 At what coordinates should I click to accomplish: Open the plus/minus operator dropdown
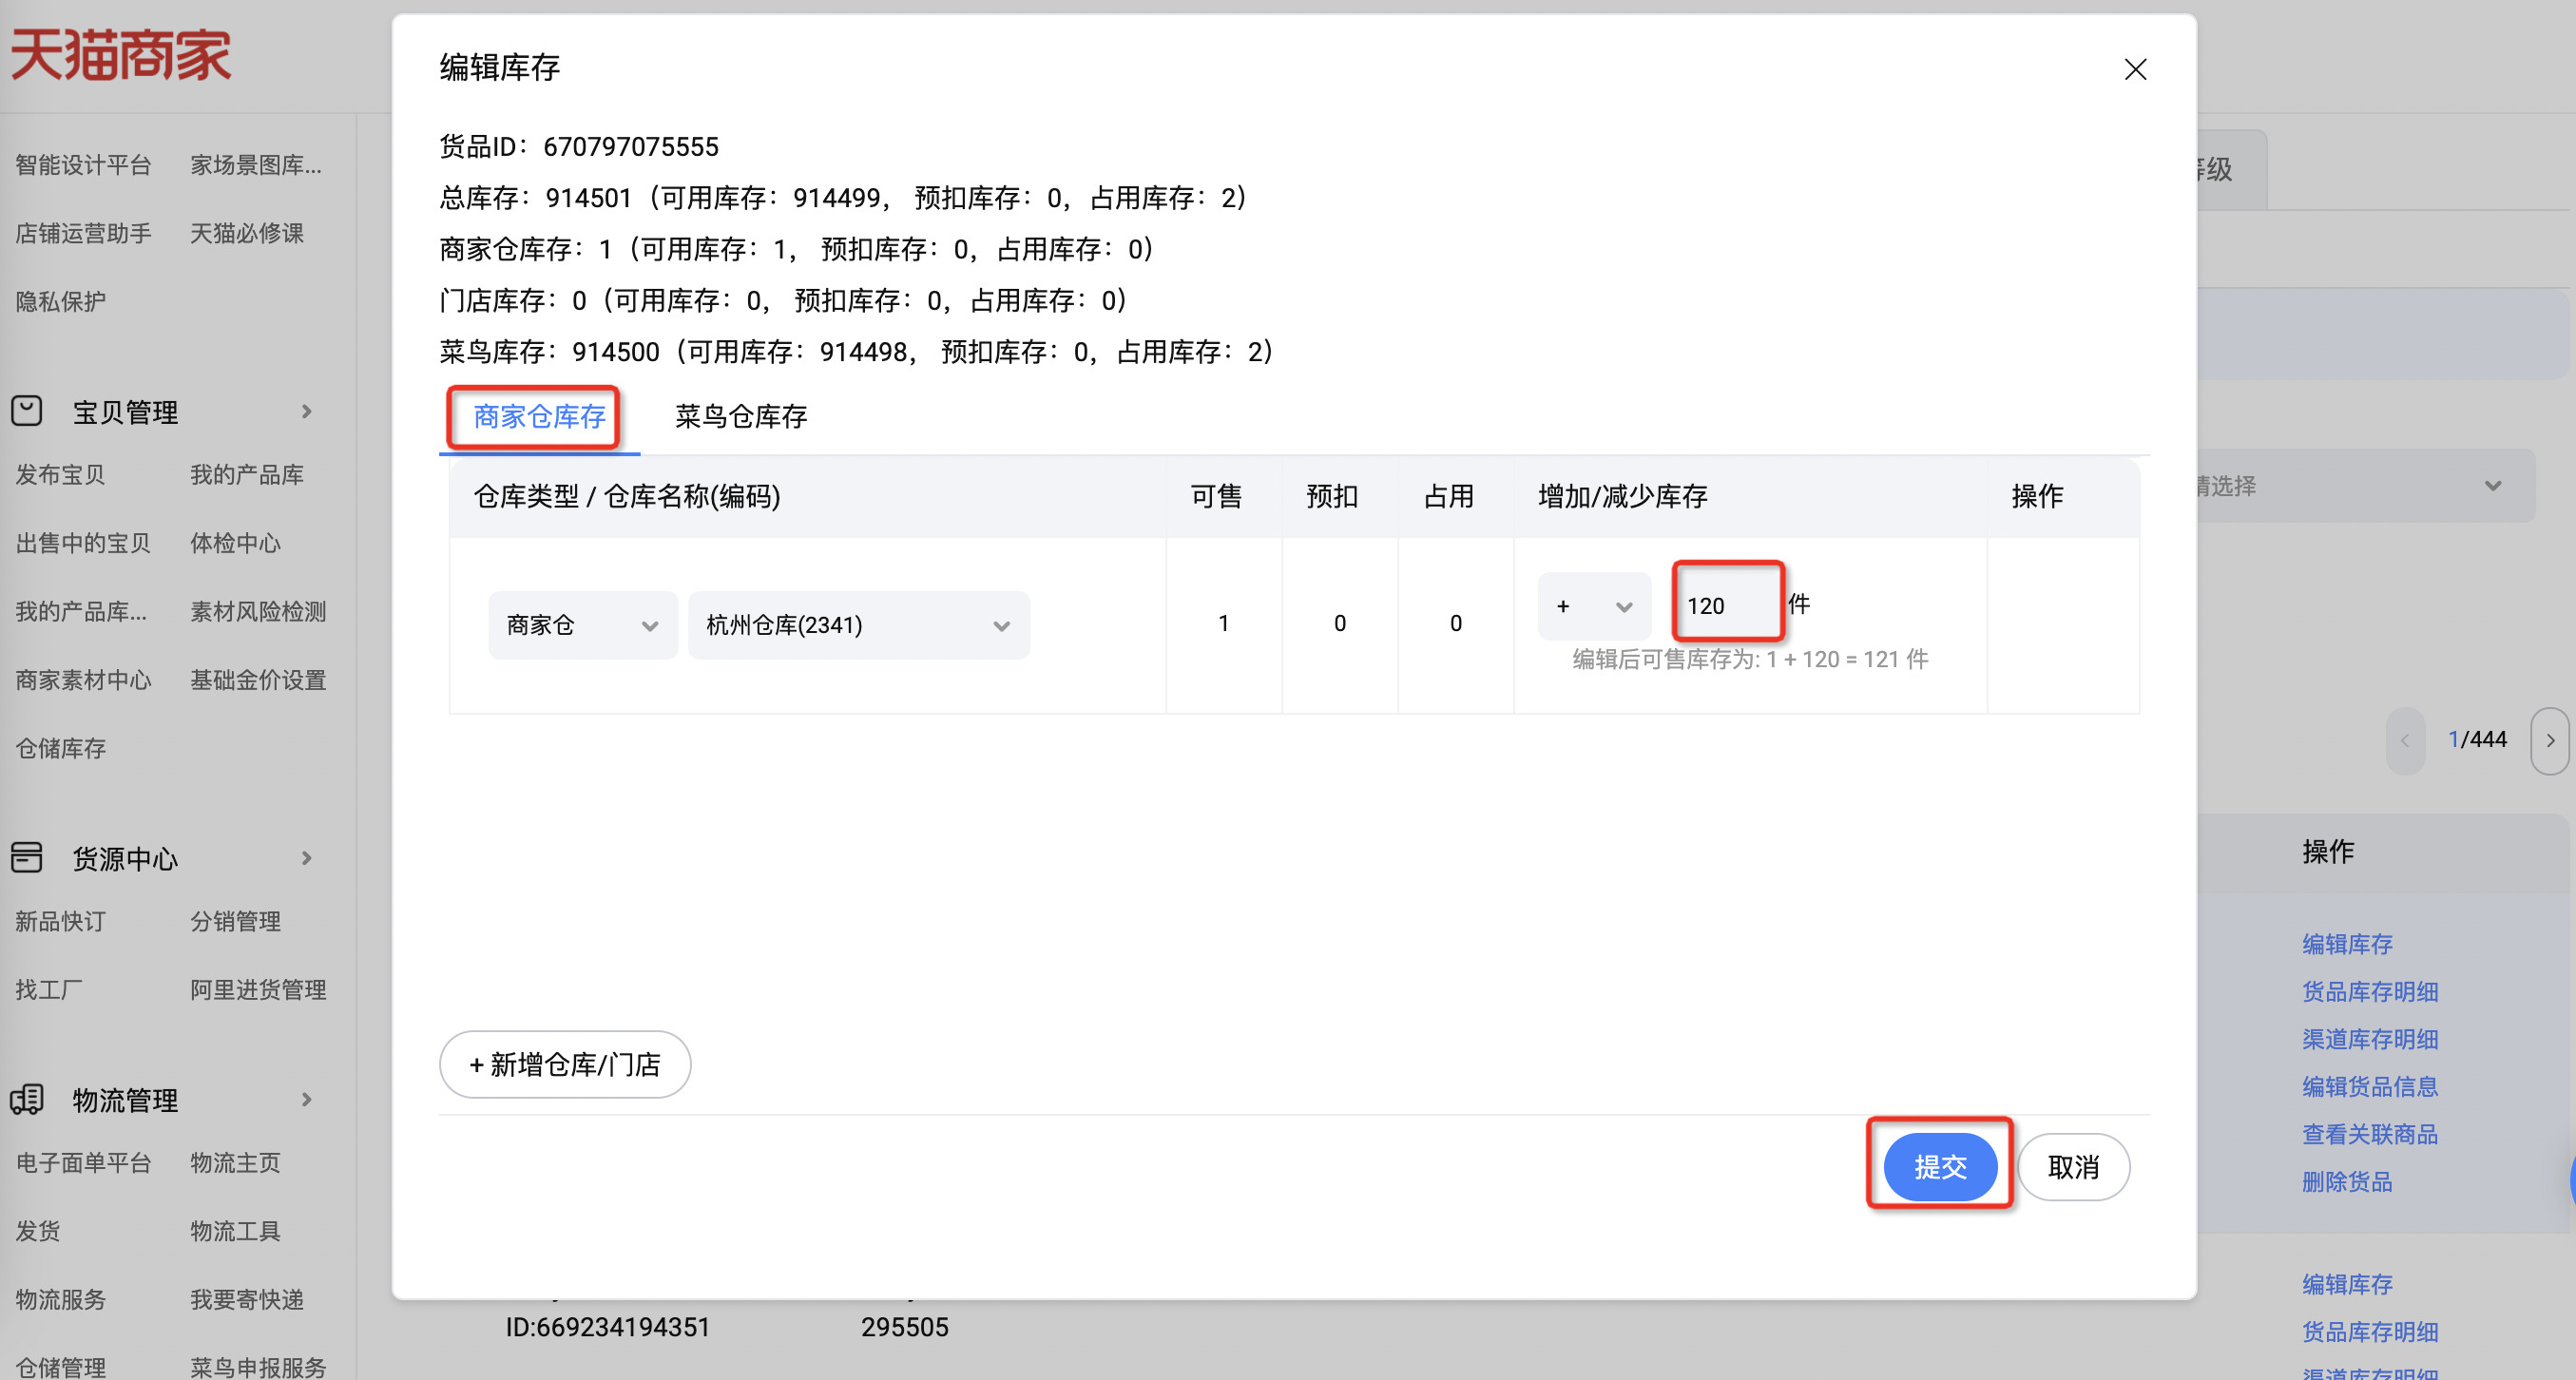tap(1594, 606)
